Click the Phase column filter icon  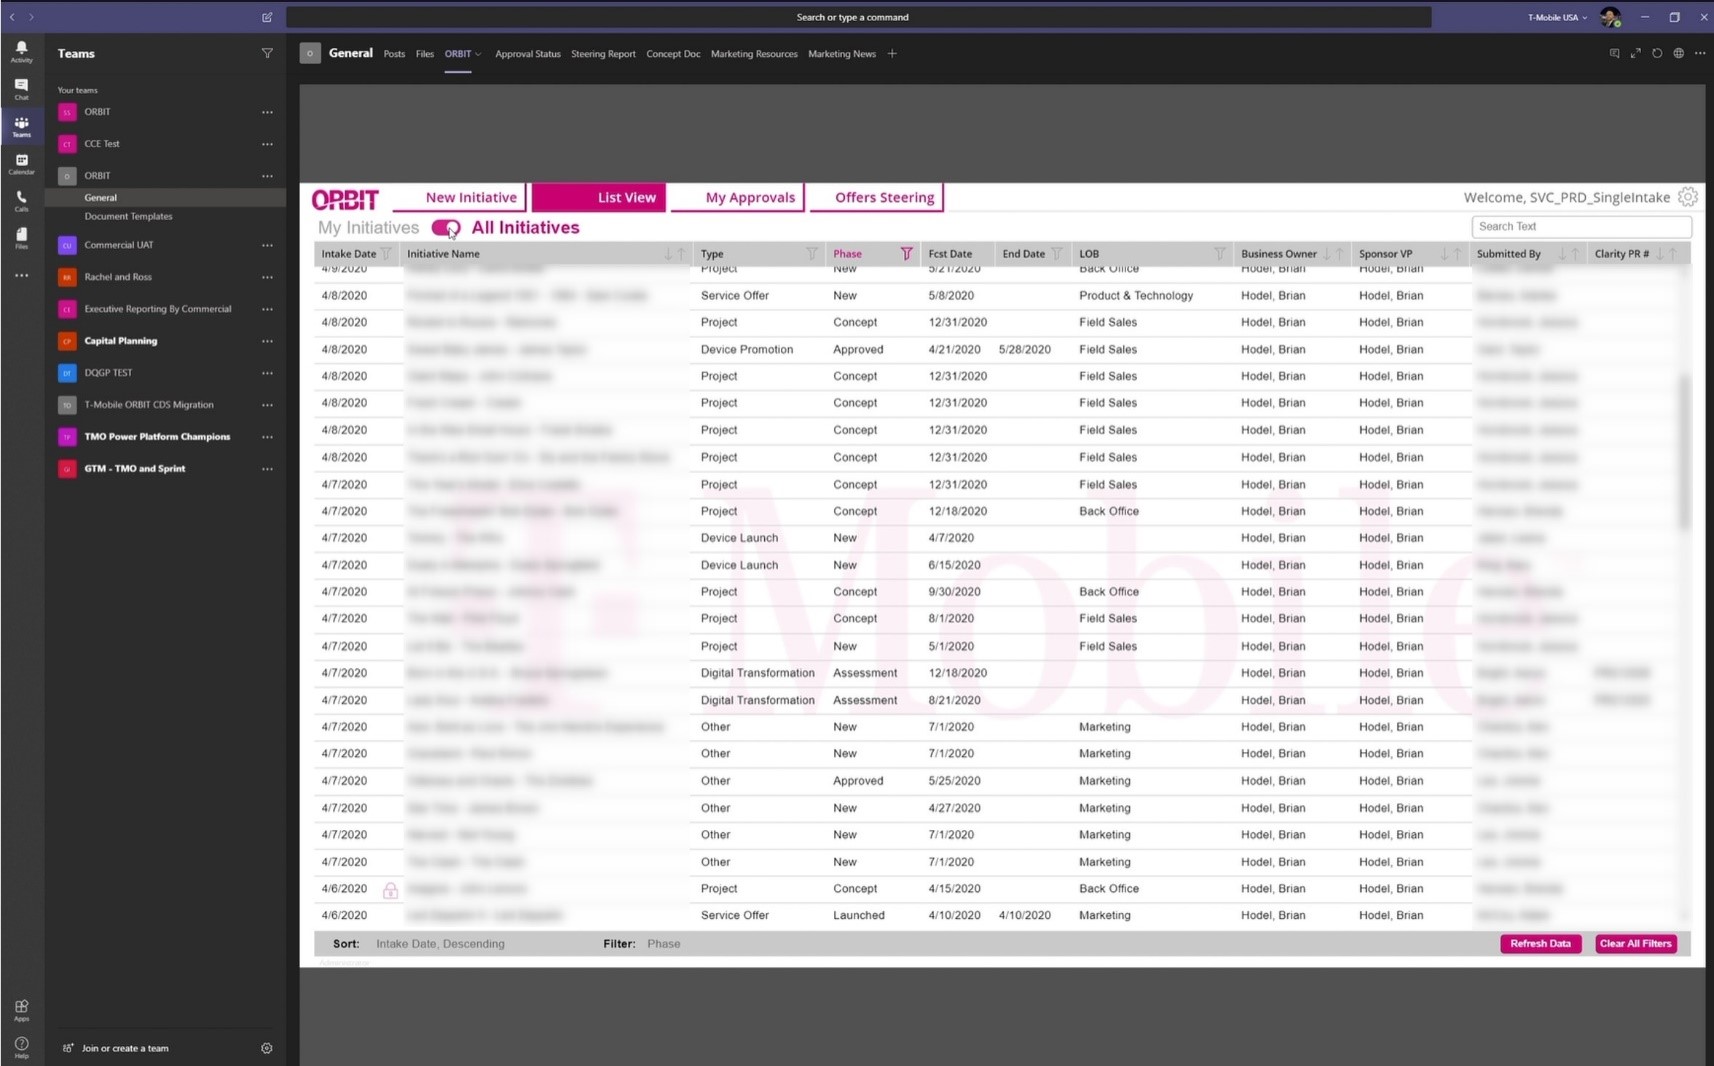pos(906,254)
